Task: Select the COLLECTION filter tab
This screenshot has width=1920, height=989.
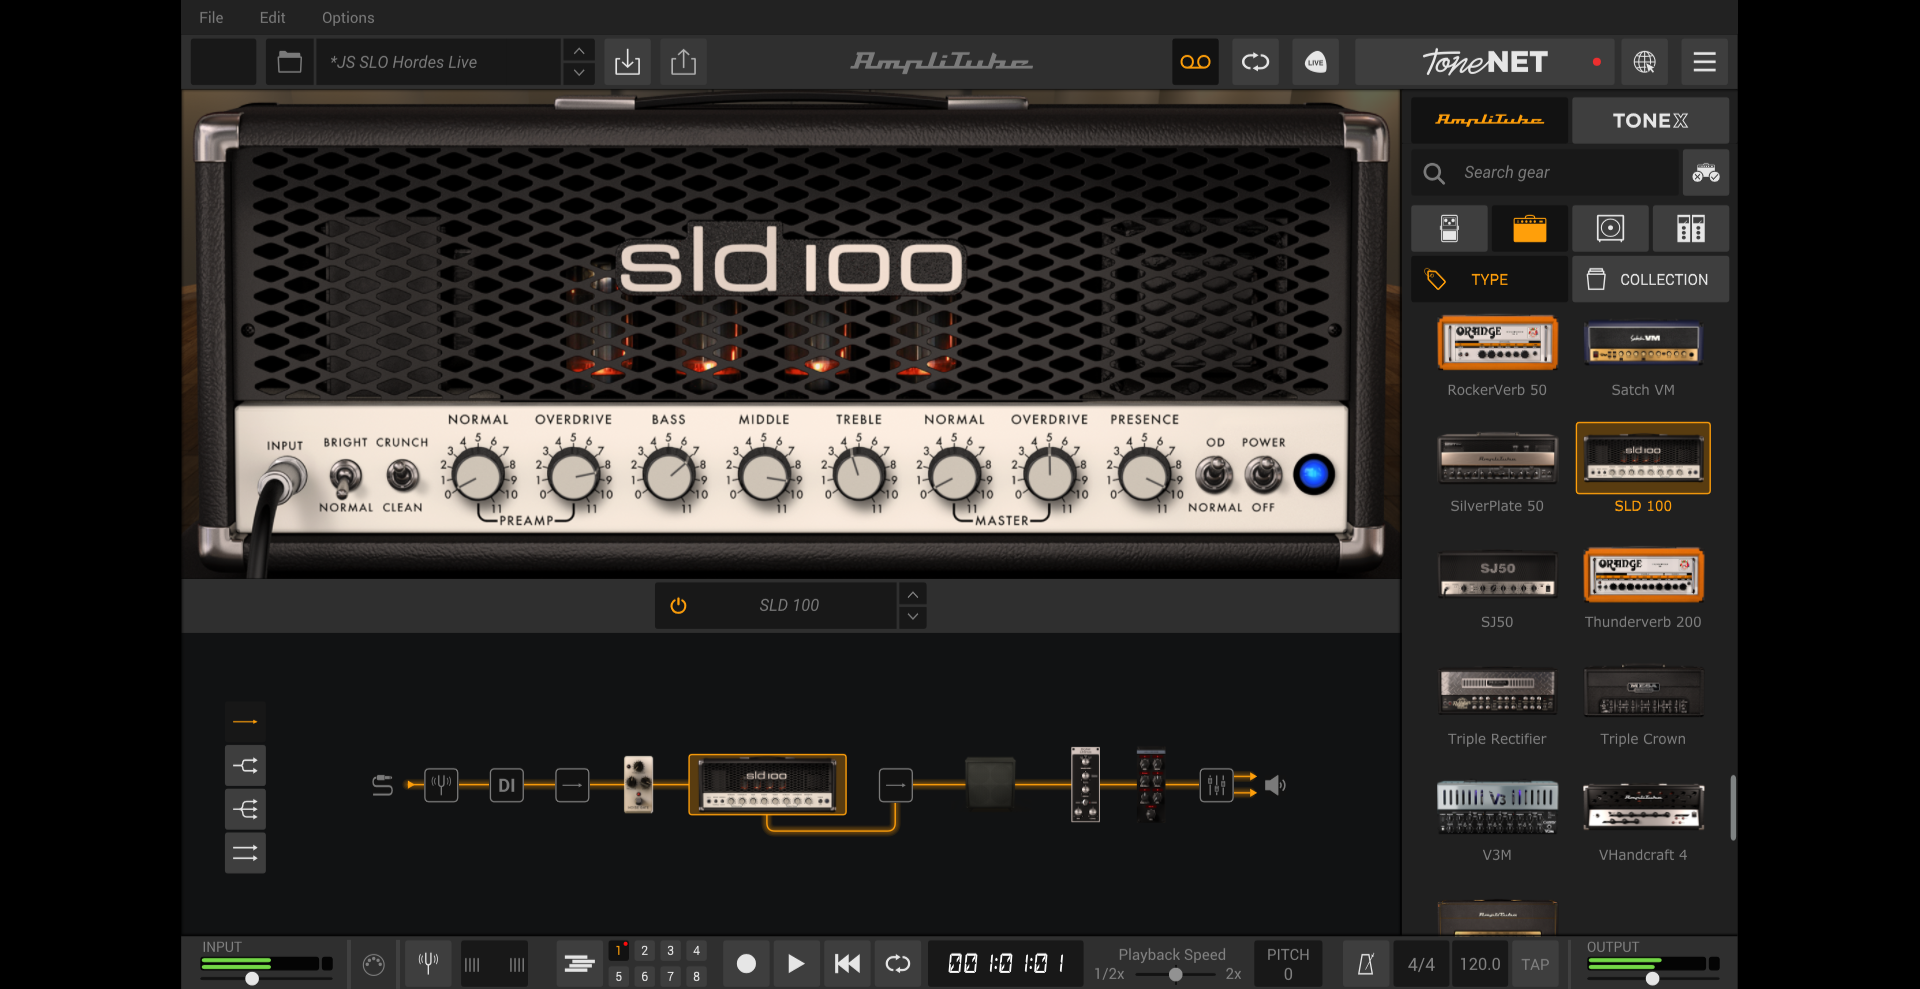Action: click(1650, 280)
